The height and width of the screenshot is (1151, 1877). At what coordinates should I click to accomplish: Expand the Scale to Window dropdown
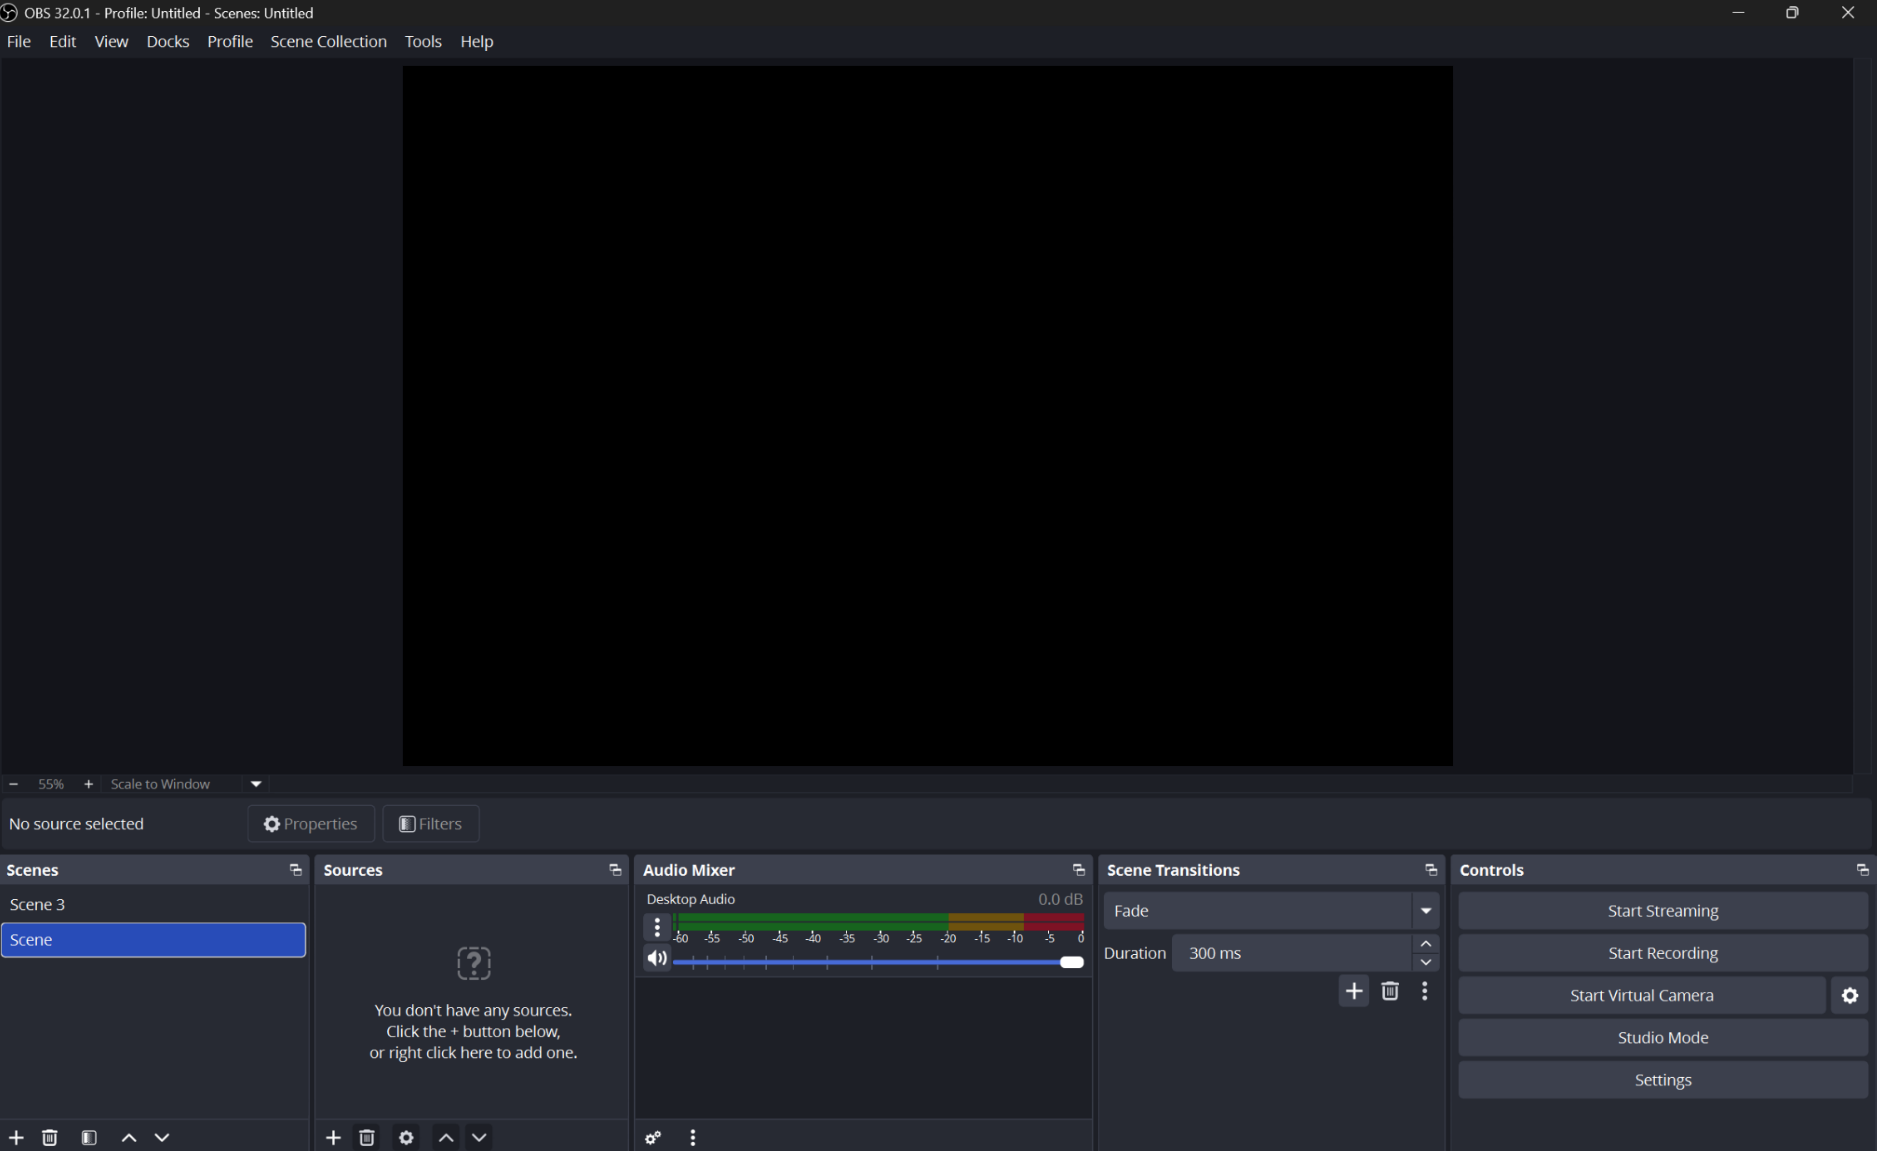tap(256, 784)
